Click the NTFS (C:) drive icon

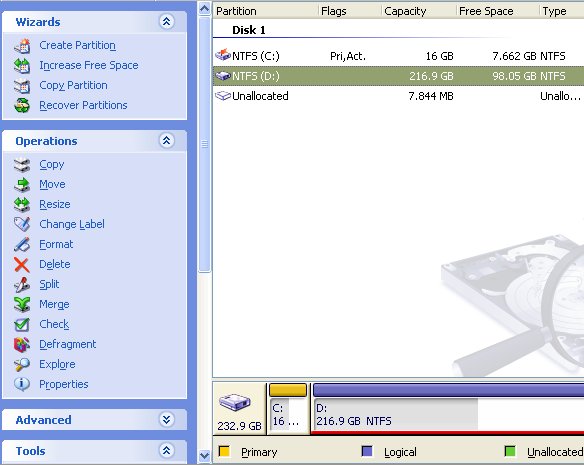223,55
